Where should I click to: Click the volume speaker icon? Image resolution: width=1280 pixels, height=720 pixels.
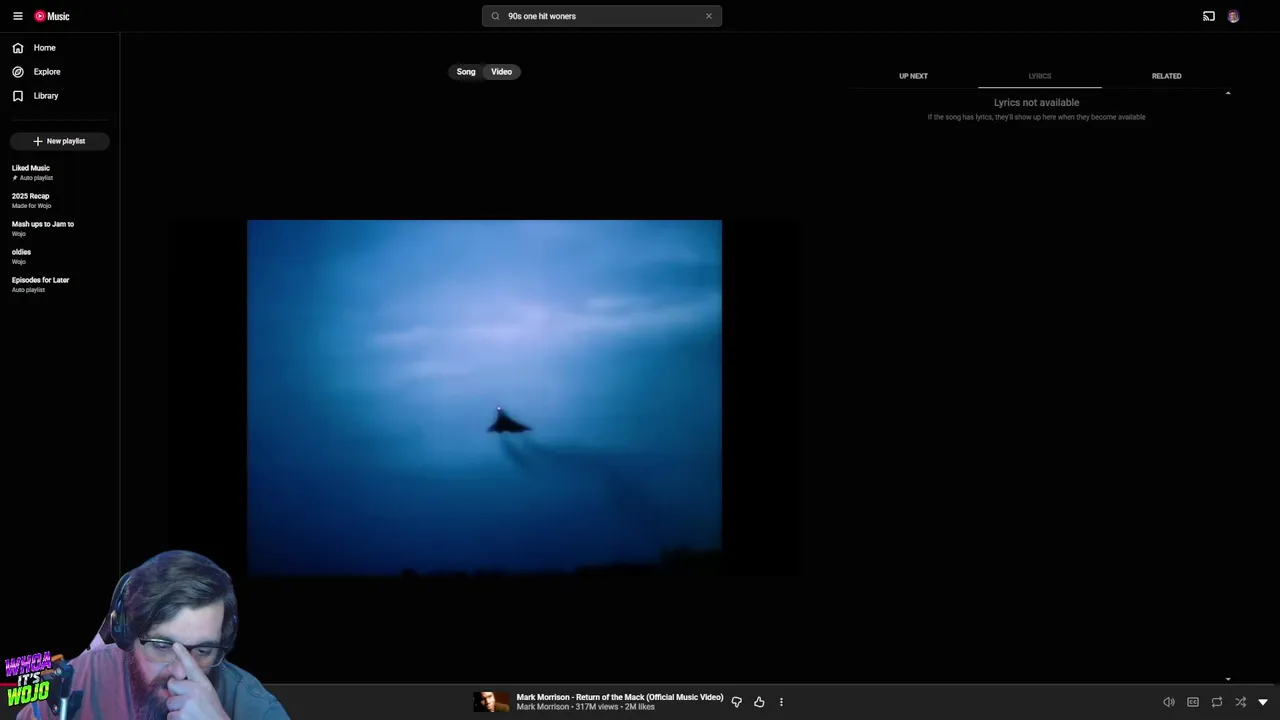[1169, 702]
